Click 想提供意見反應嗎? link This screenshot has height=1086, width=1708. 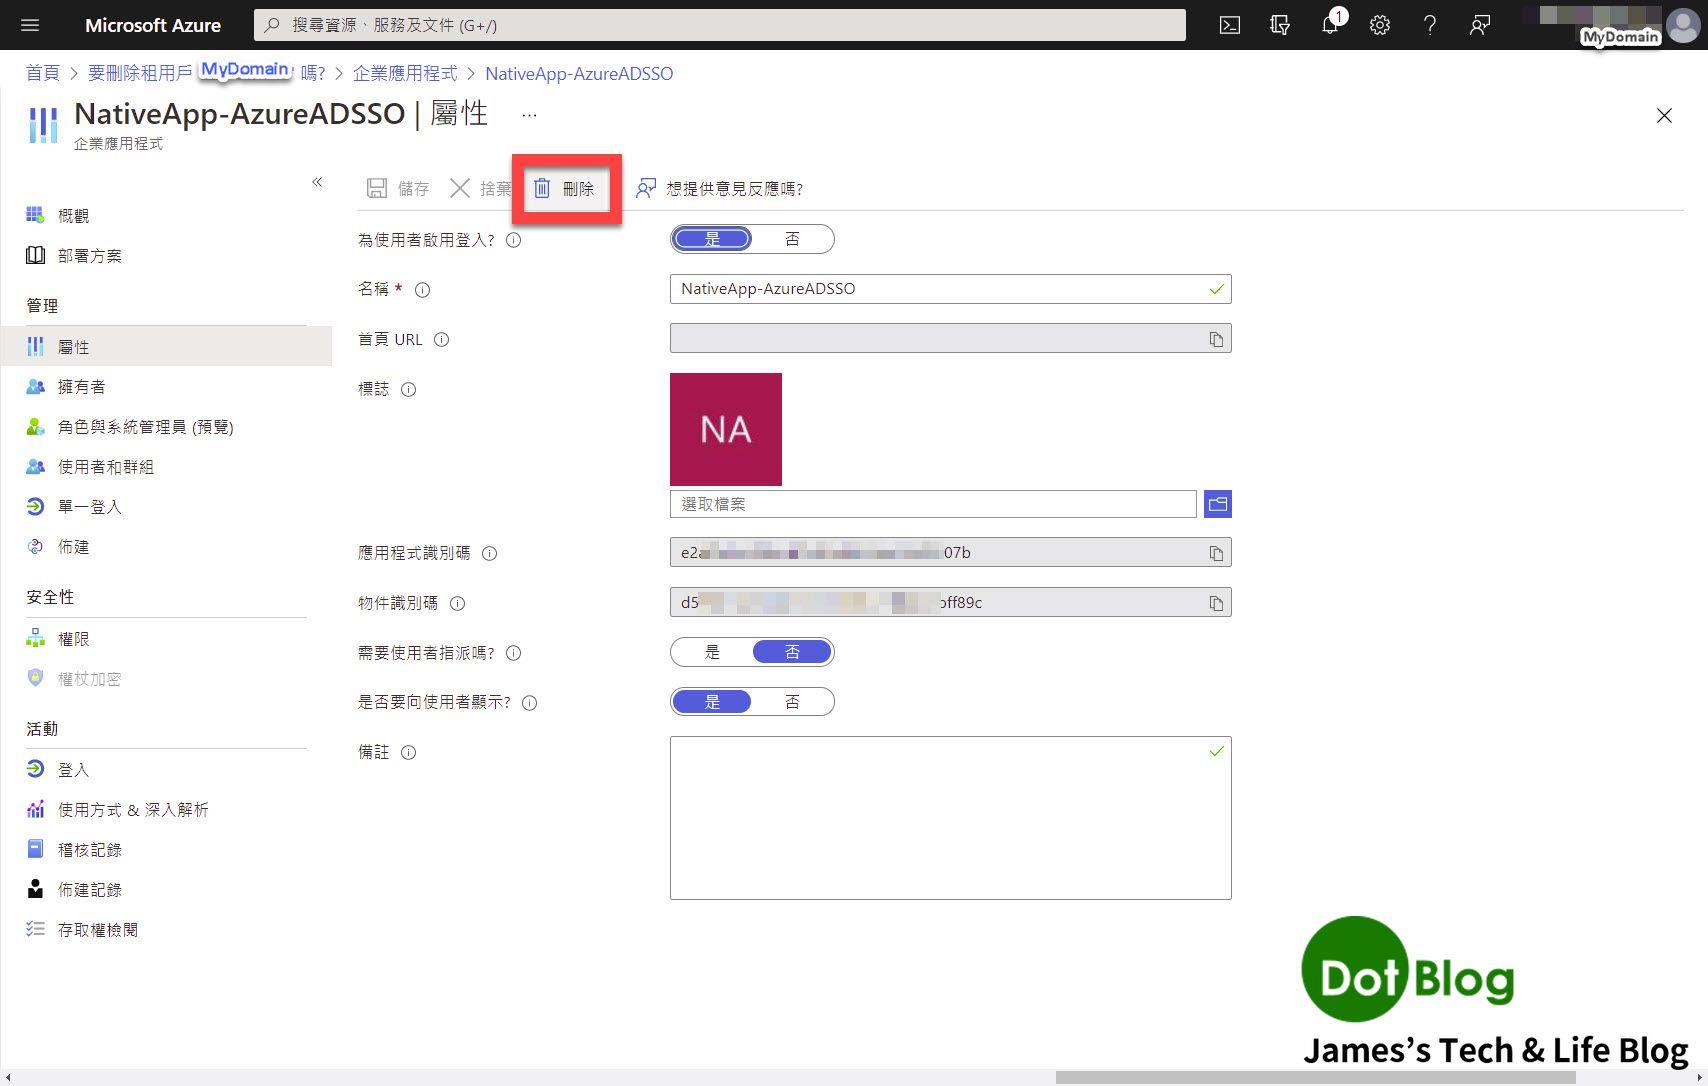(x=720, y=188)
